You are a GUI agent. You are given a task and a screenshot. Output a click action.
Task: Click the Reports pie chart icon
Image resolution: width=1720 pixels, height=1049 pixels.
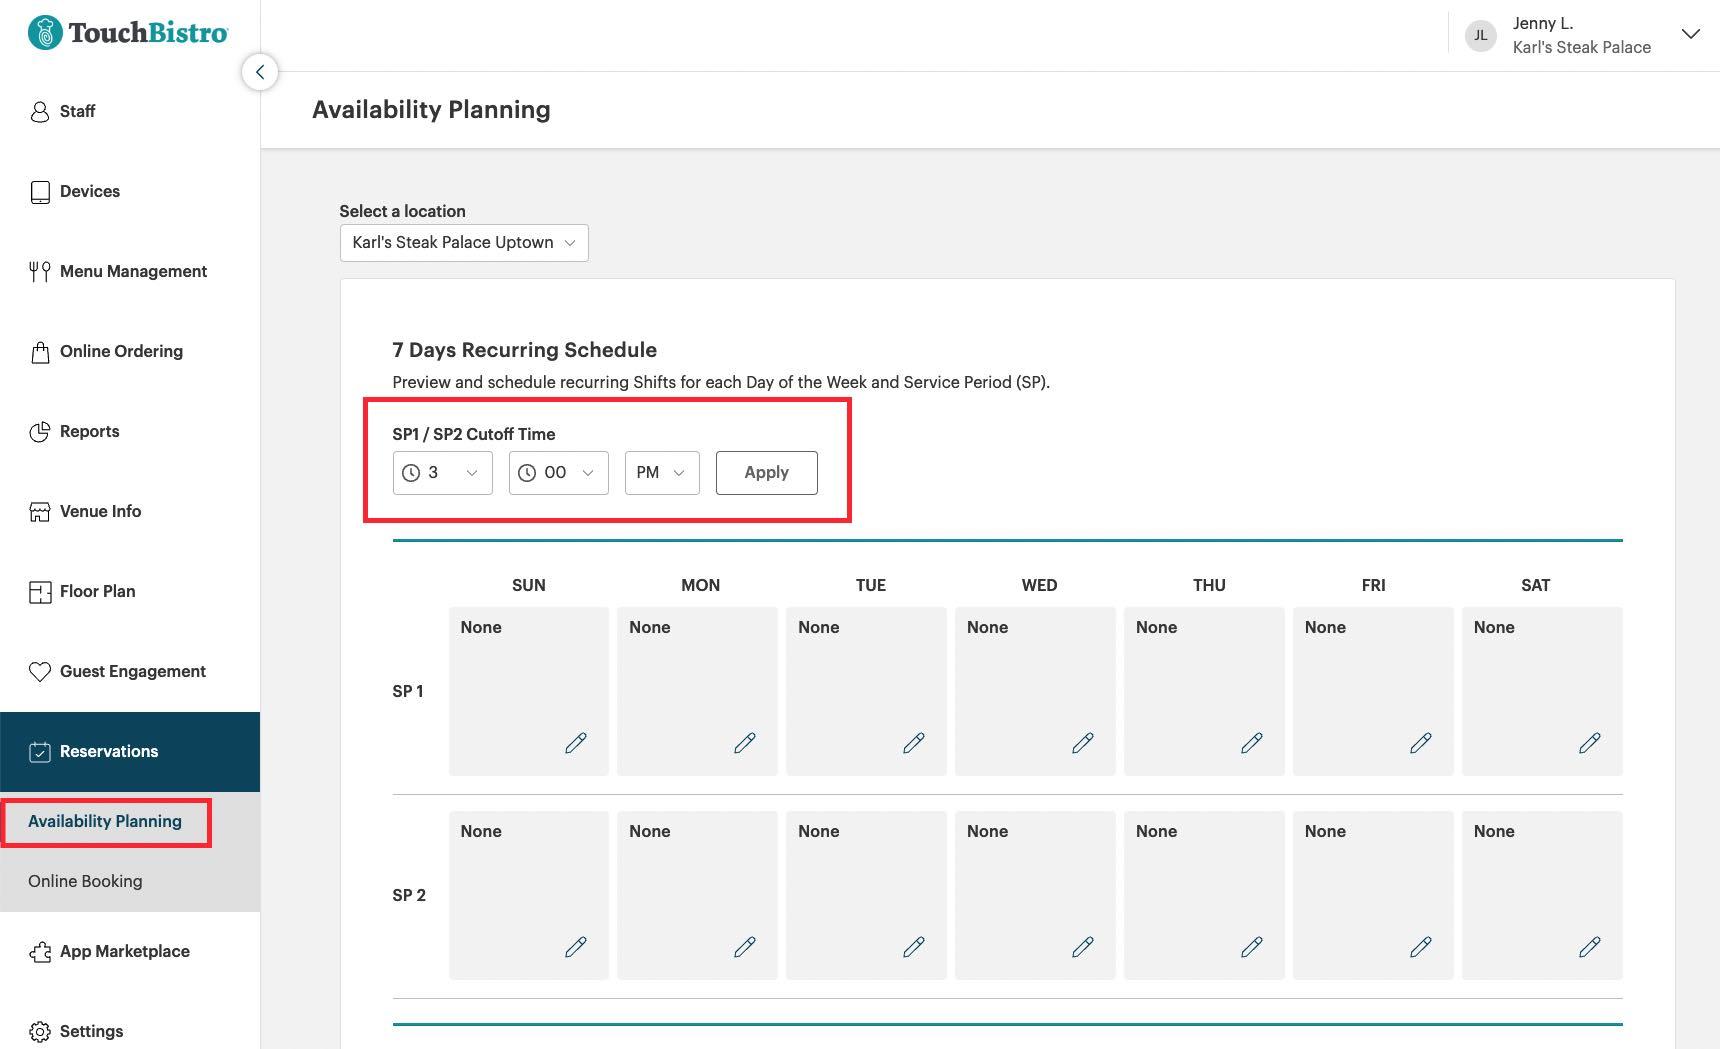(40, 431)
